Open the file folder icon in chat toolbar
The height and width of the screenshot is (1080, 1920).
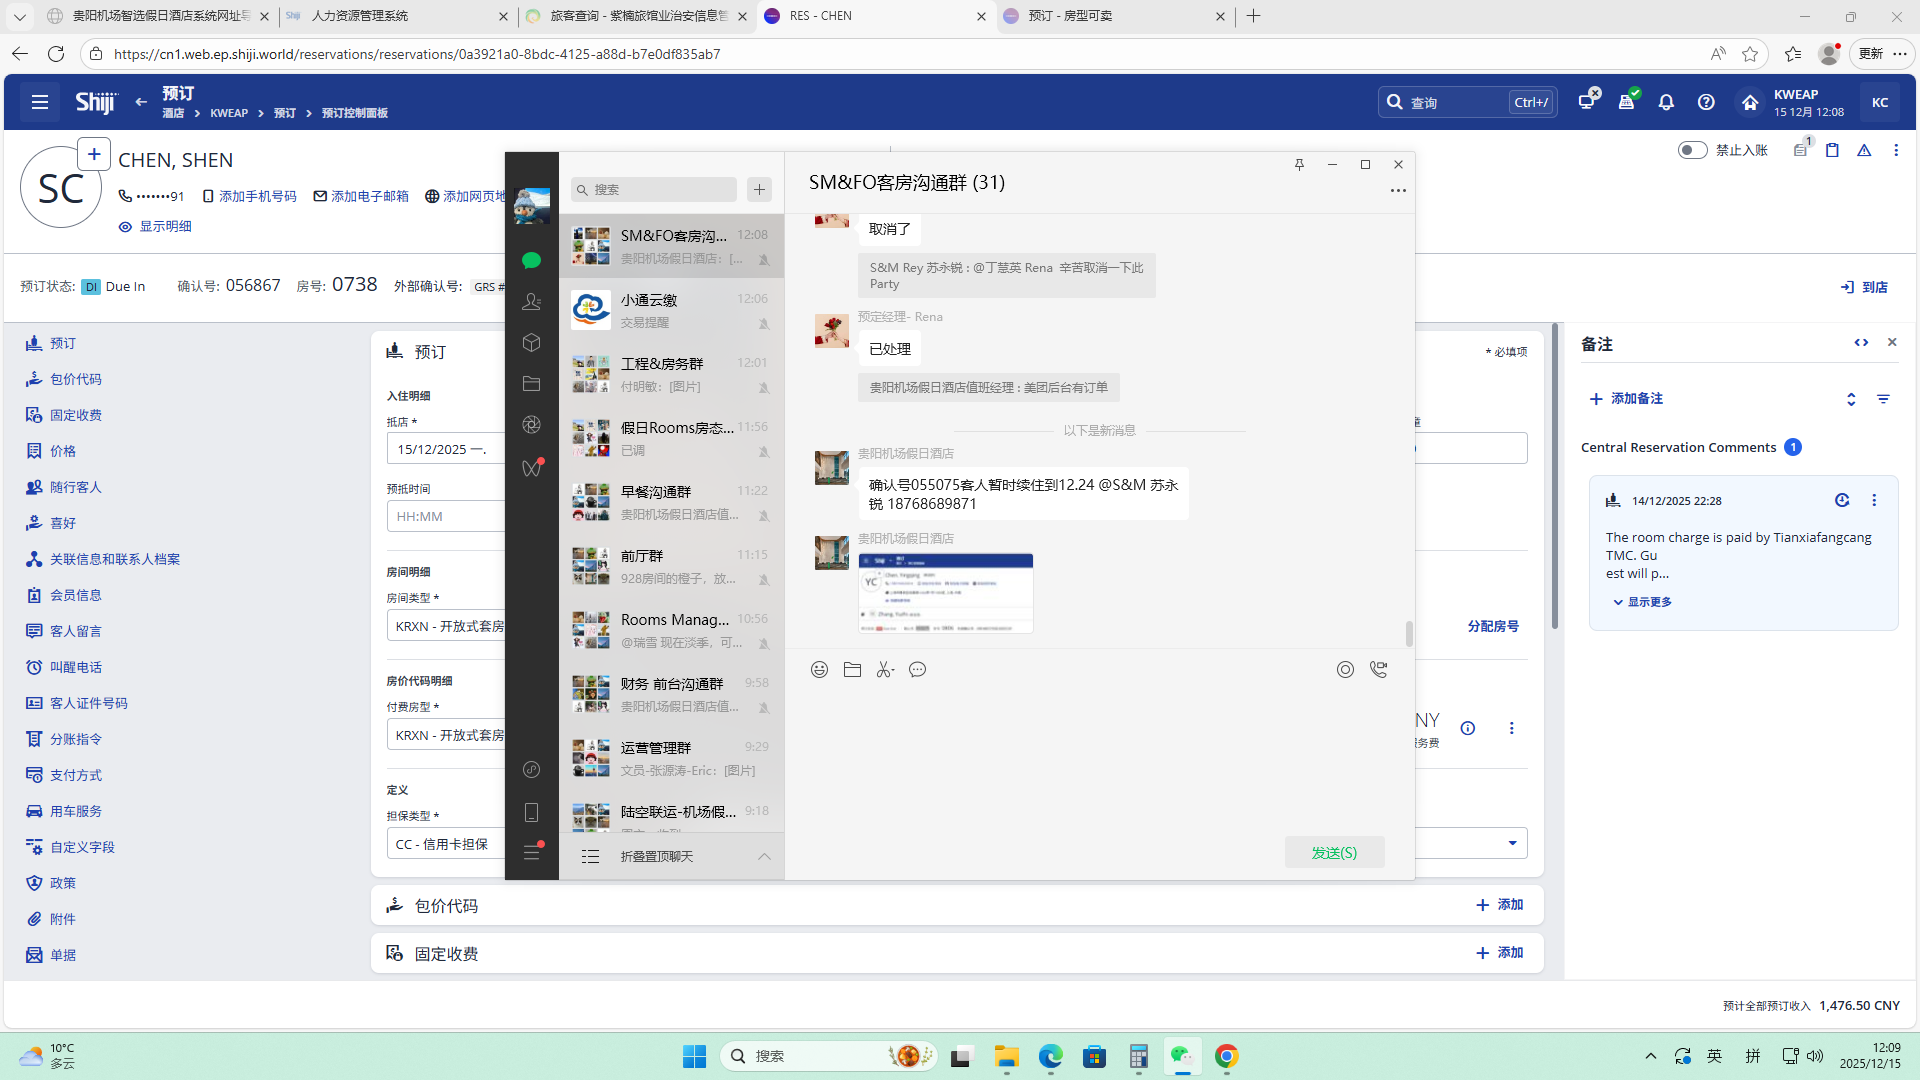point(852,670)
